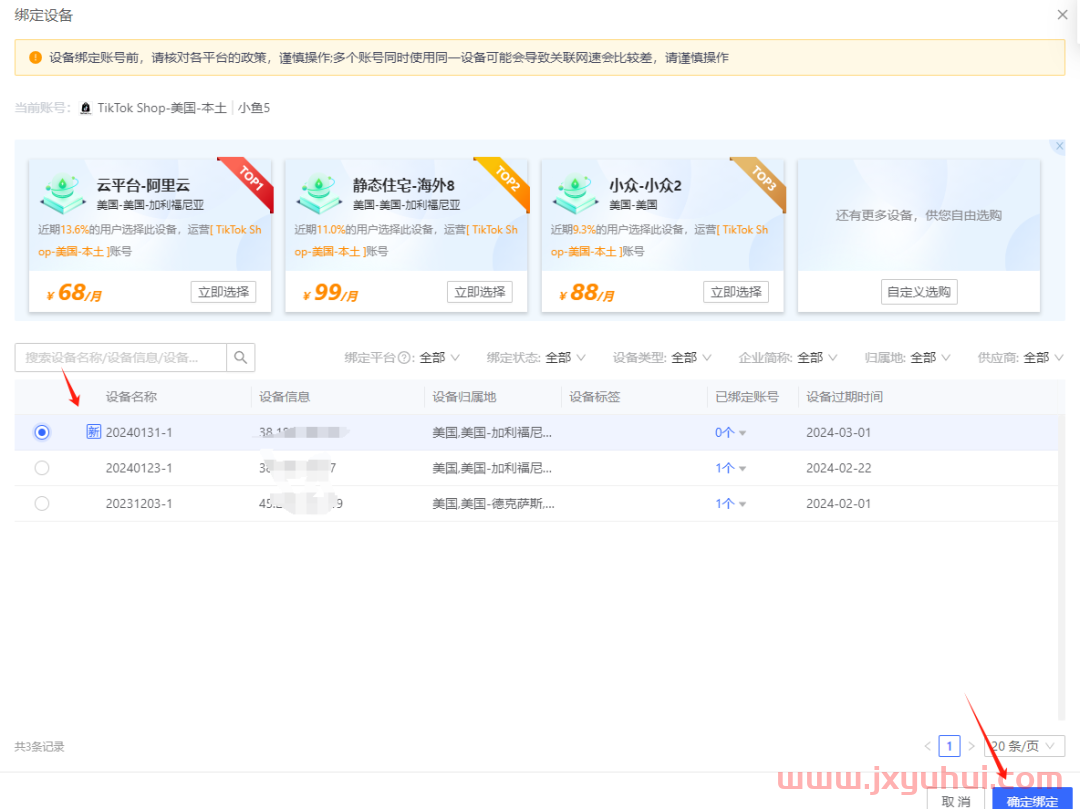Click the ¥99/月 price text
Image resolution: width=1080 pixels, height=809 pixels.
(x=331, y=293)
